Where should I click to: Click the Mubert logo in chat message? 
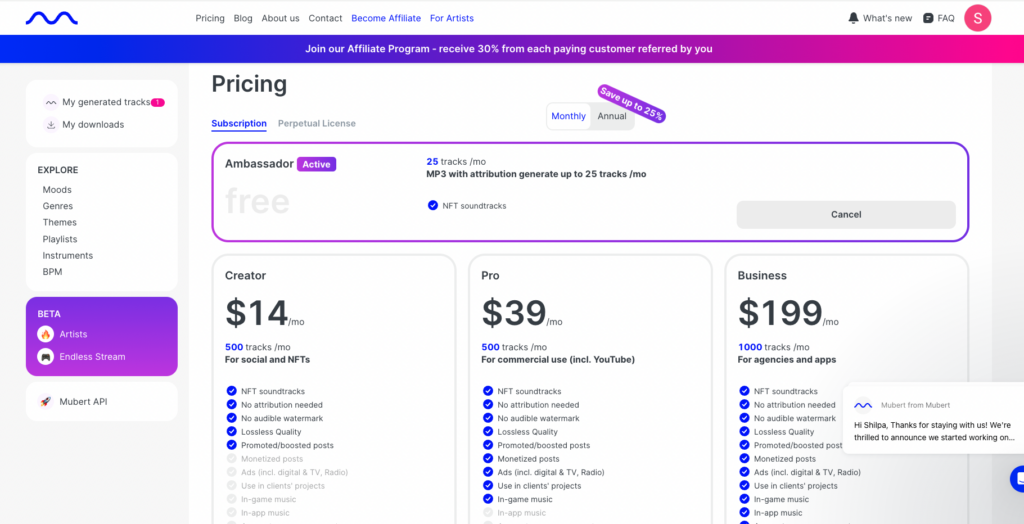coord(863,405)
